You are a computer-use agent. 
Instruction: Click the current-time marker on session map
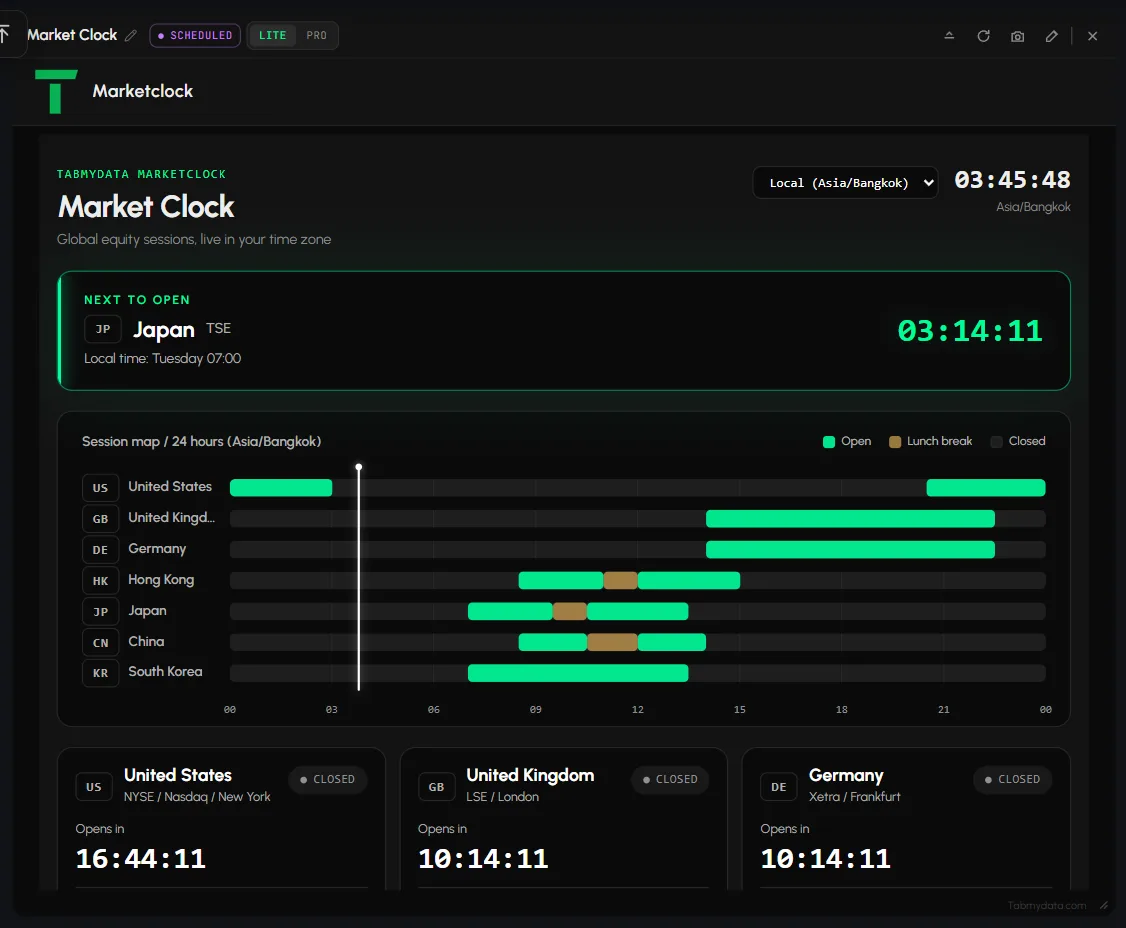pos(358,577)
